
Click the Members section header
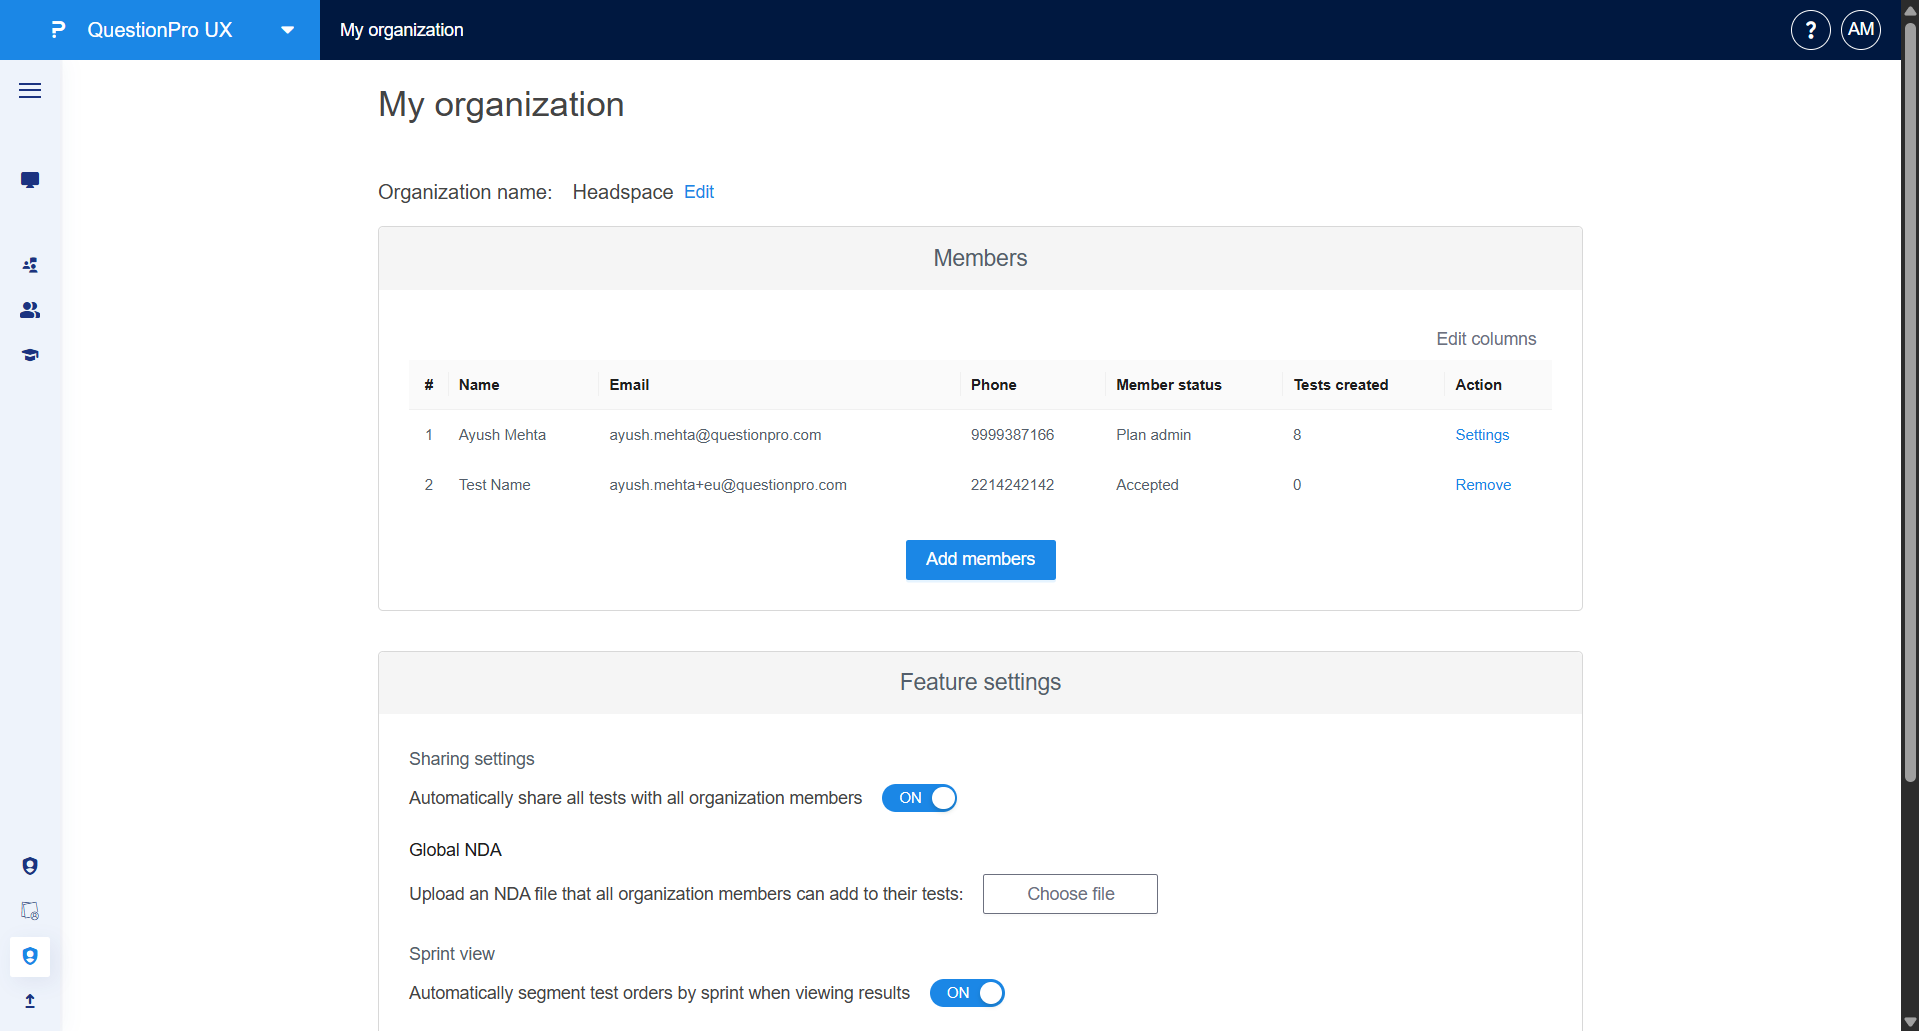(x=980, y=258)
